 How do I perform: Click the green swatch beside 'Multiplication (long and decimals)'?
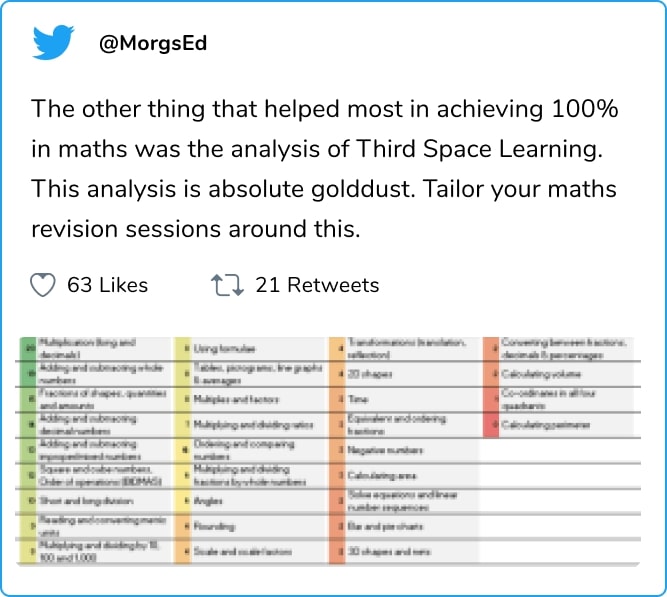point(30,347)
